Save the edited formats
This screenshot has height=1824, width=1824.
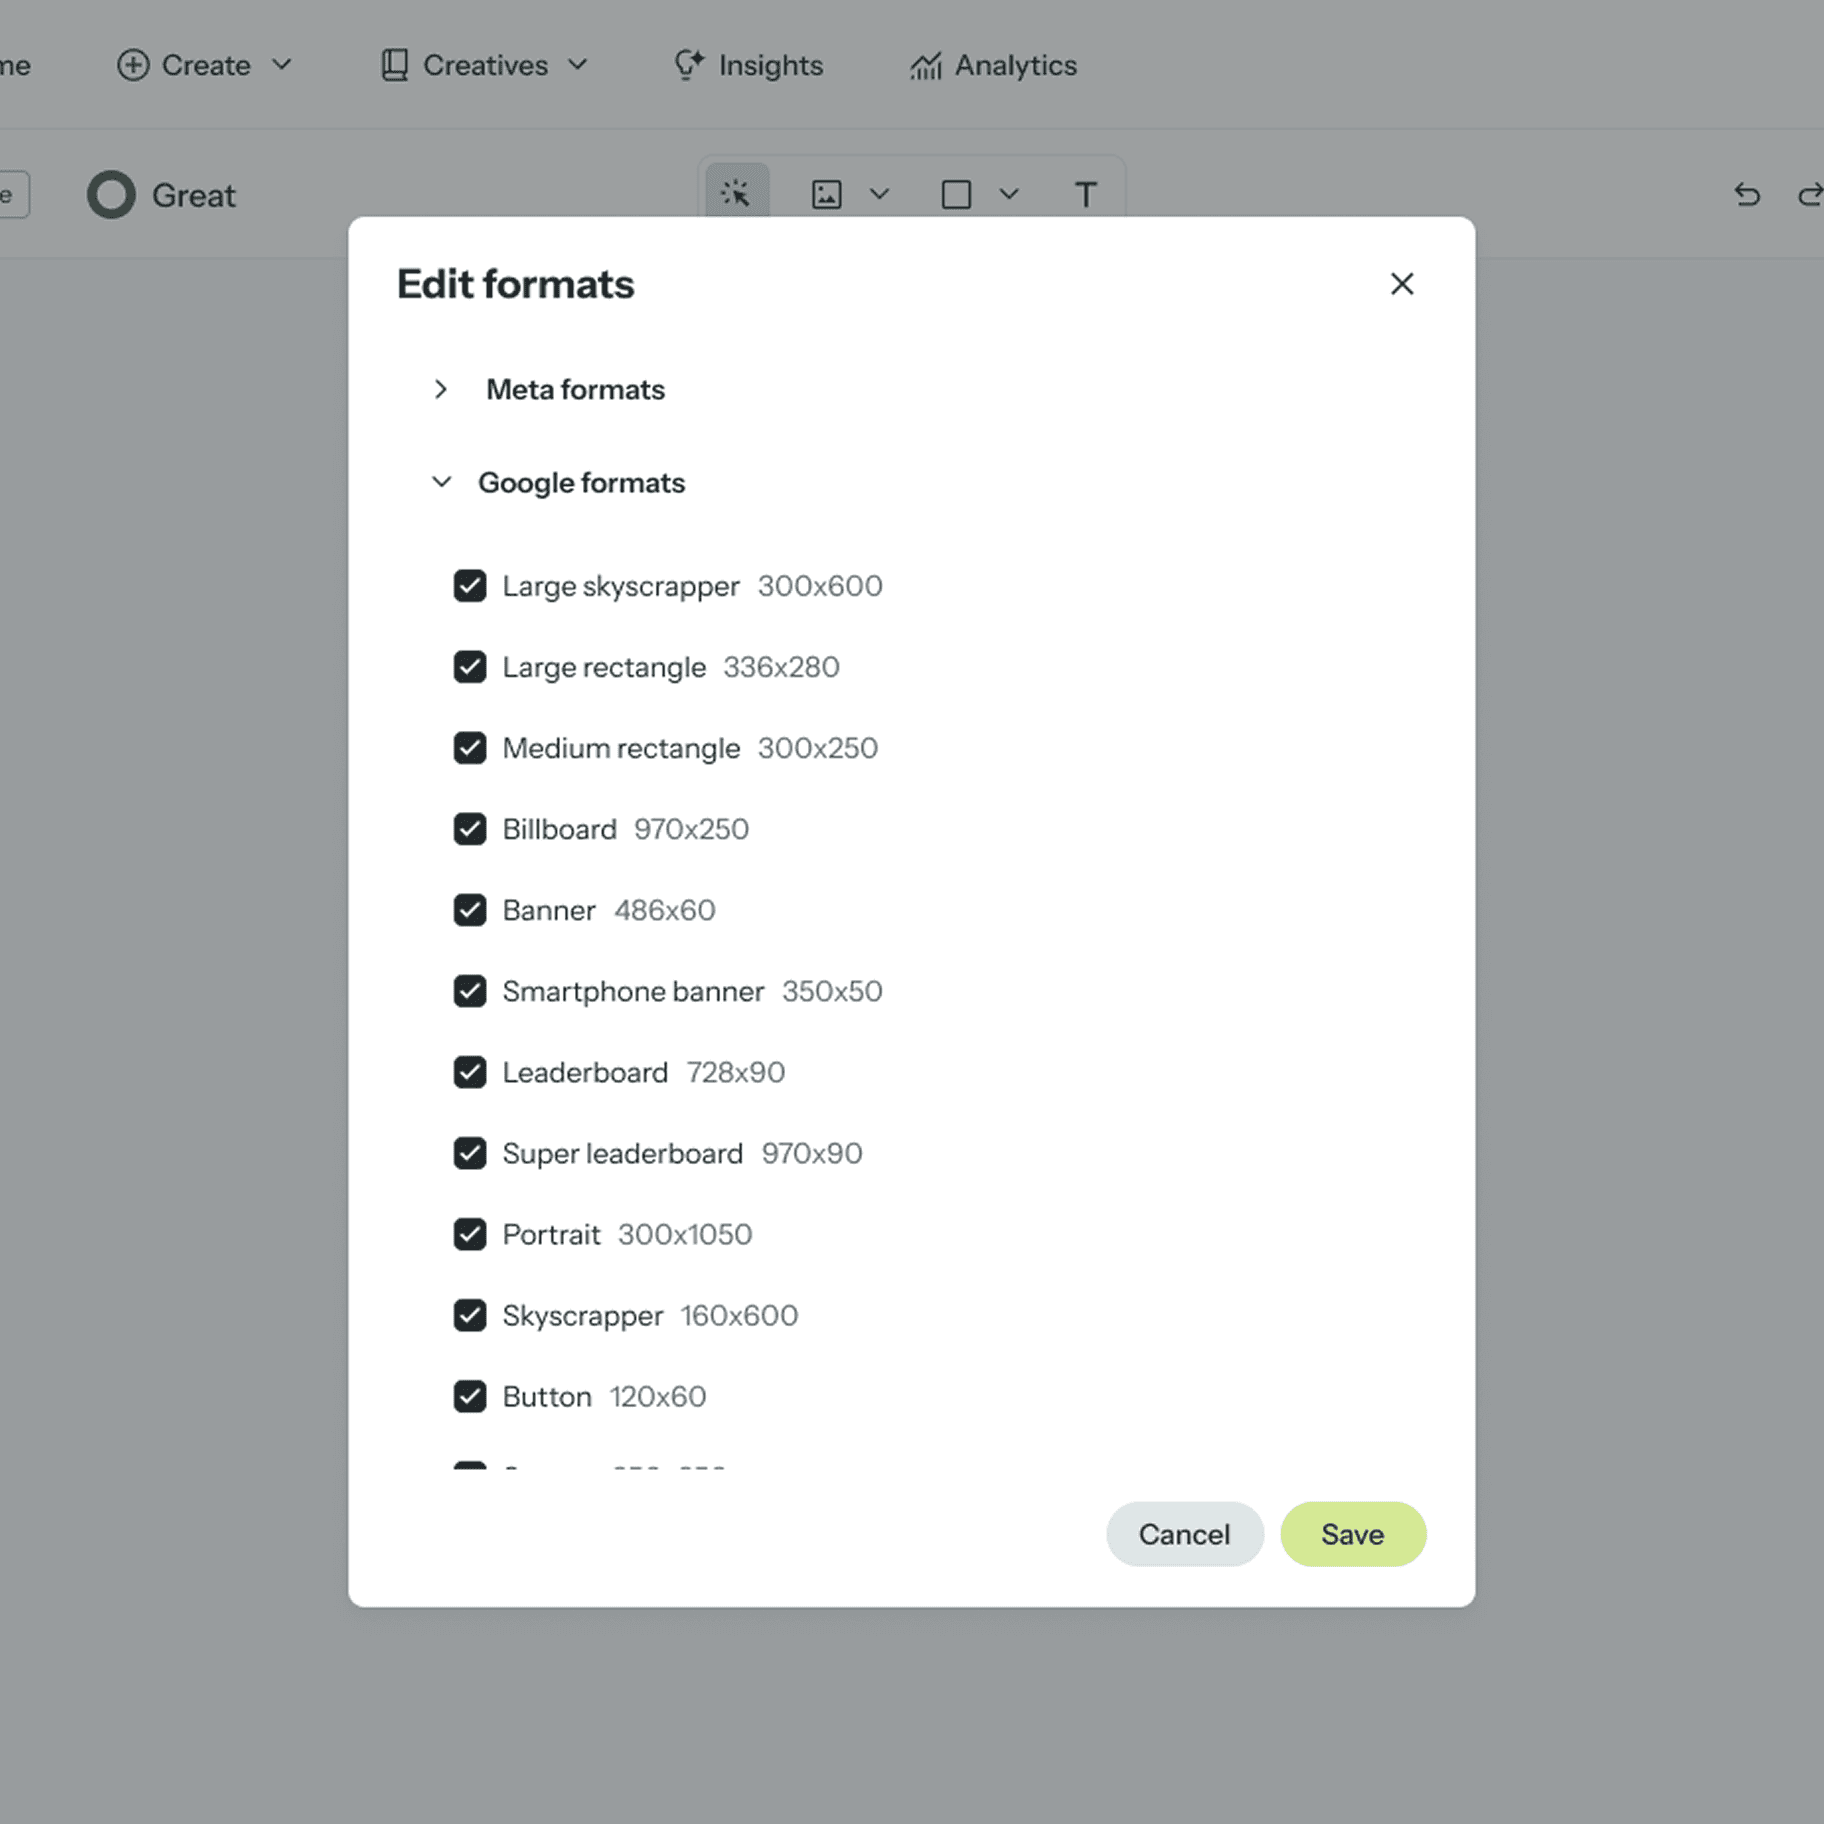point(1352,1534)
